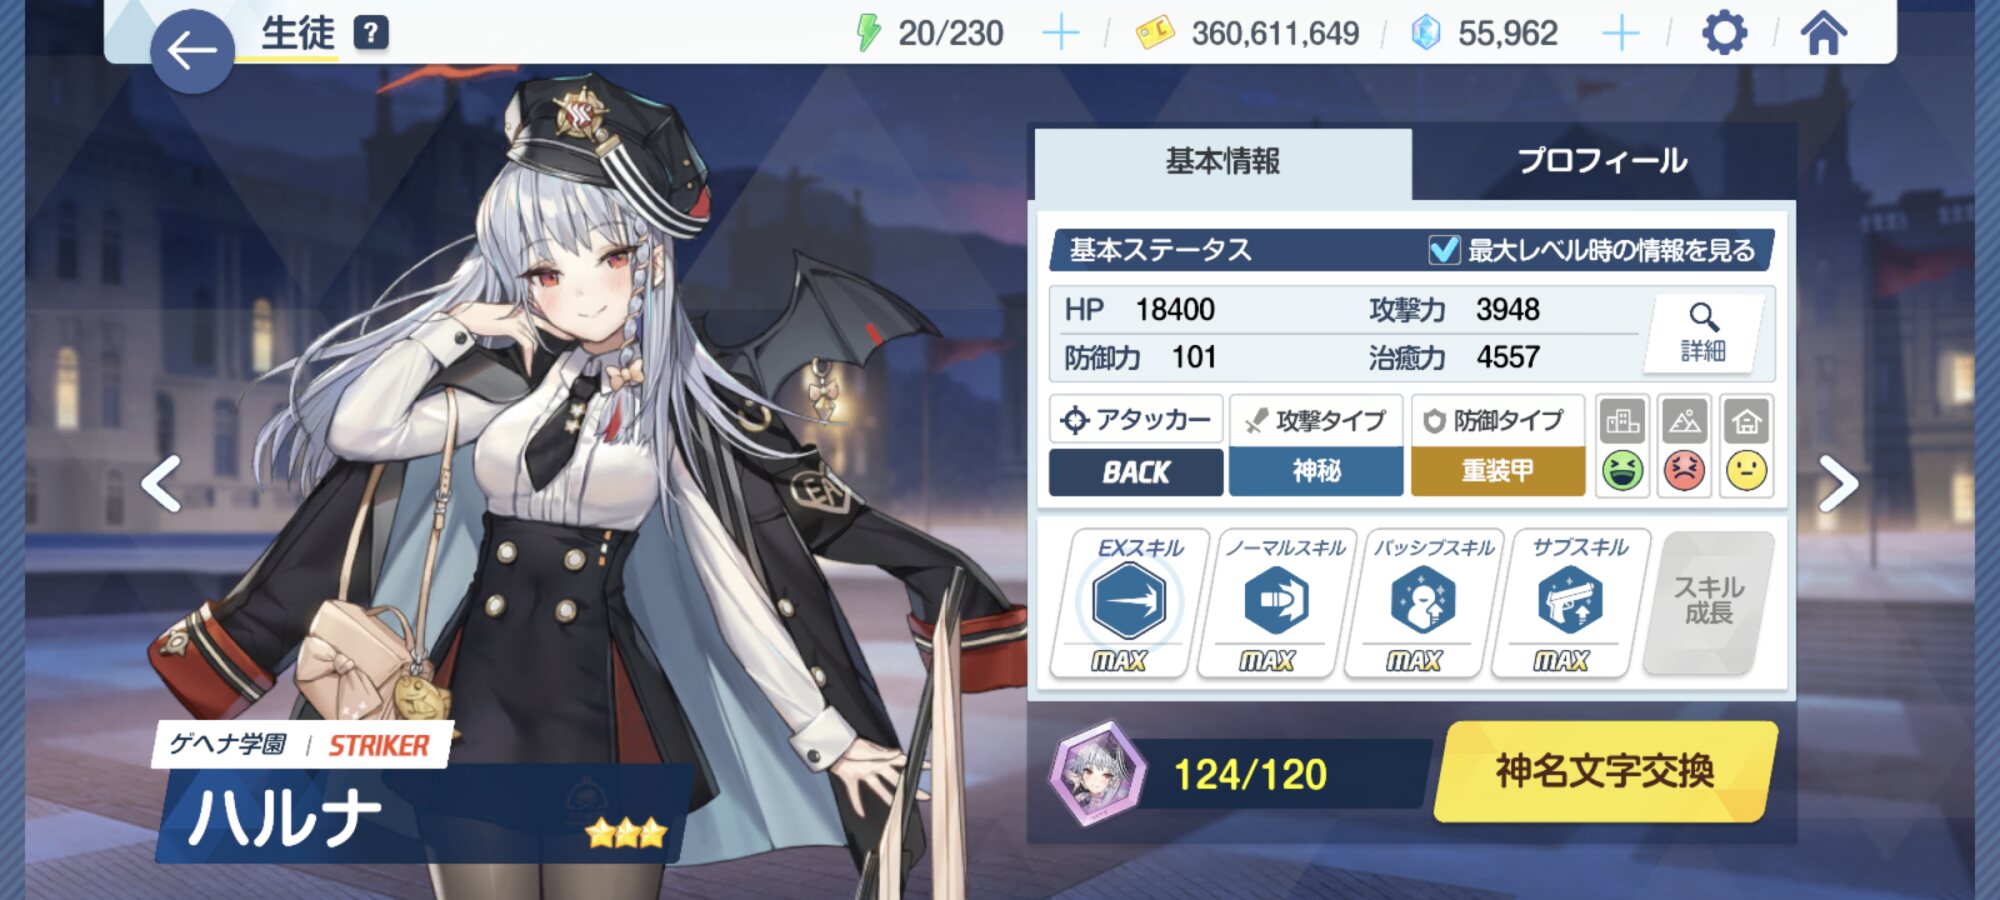The height and width of the screenshot is (900, 2000).
Task: Switch to the プロフィール tab
Action: click(1603, 161)
